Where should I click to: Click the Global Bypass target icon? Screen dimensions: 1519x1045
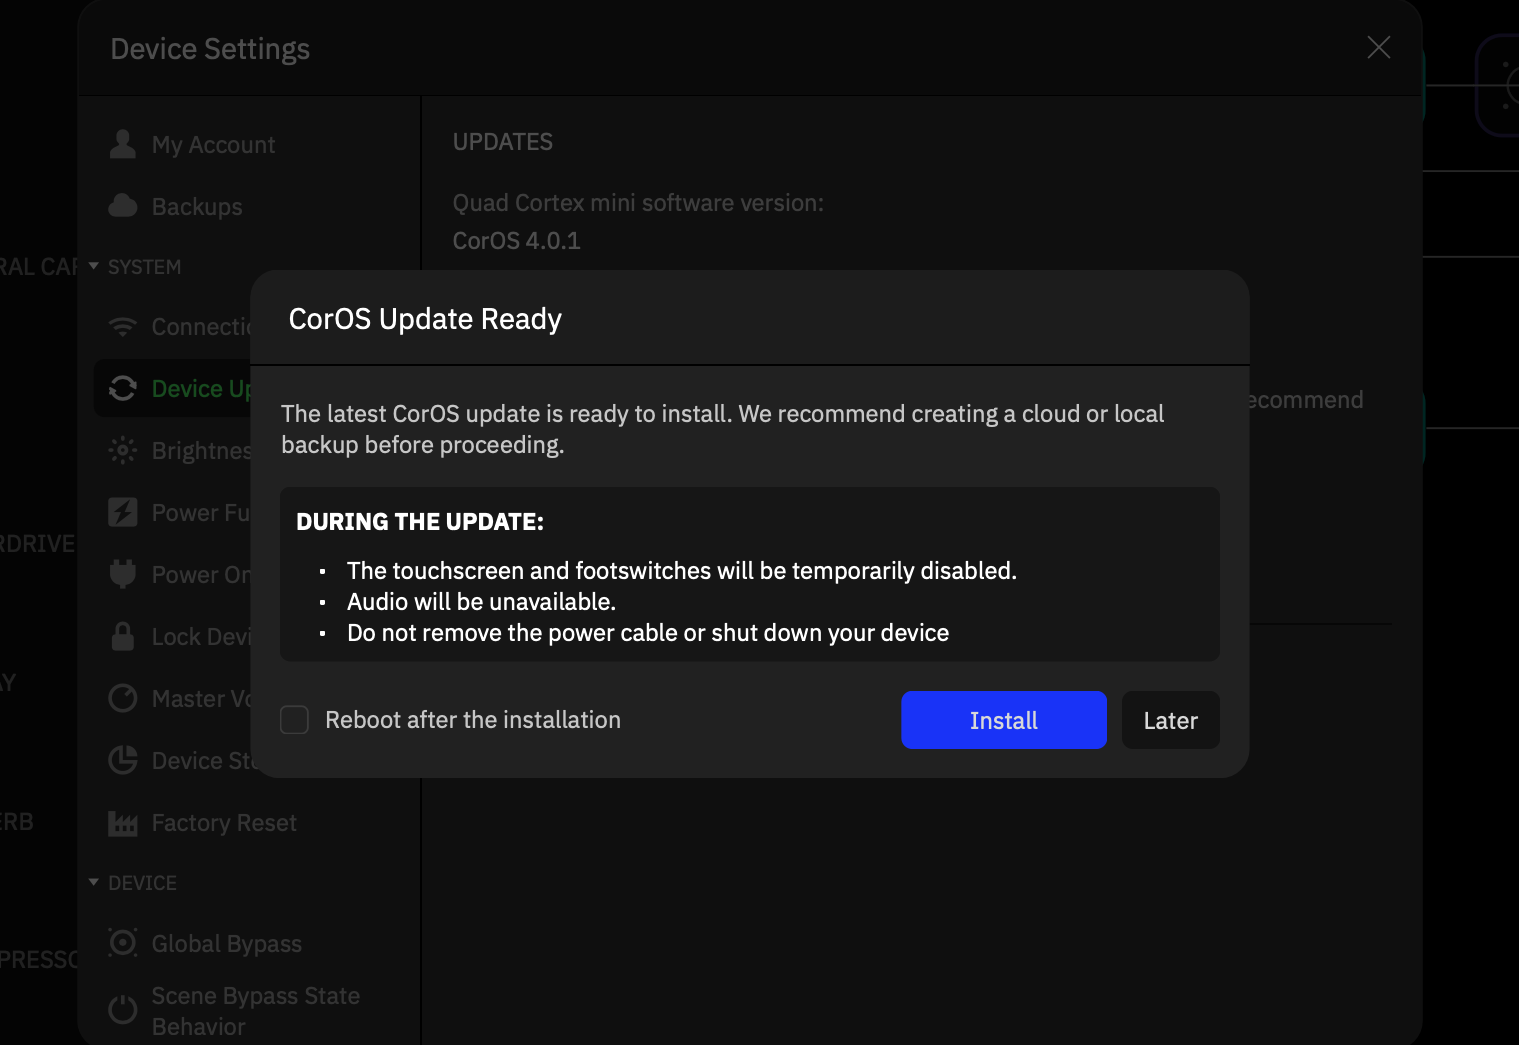(x=123, y=942)
